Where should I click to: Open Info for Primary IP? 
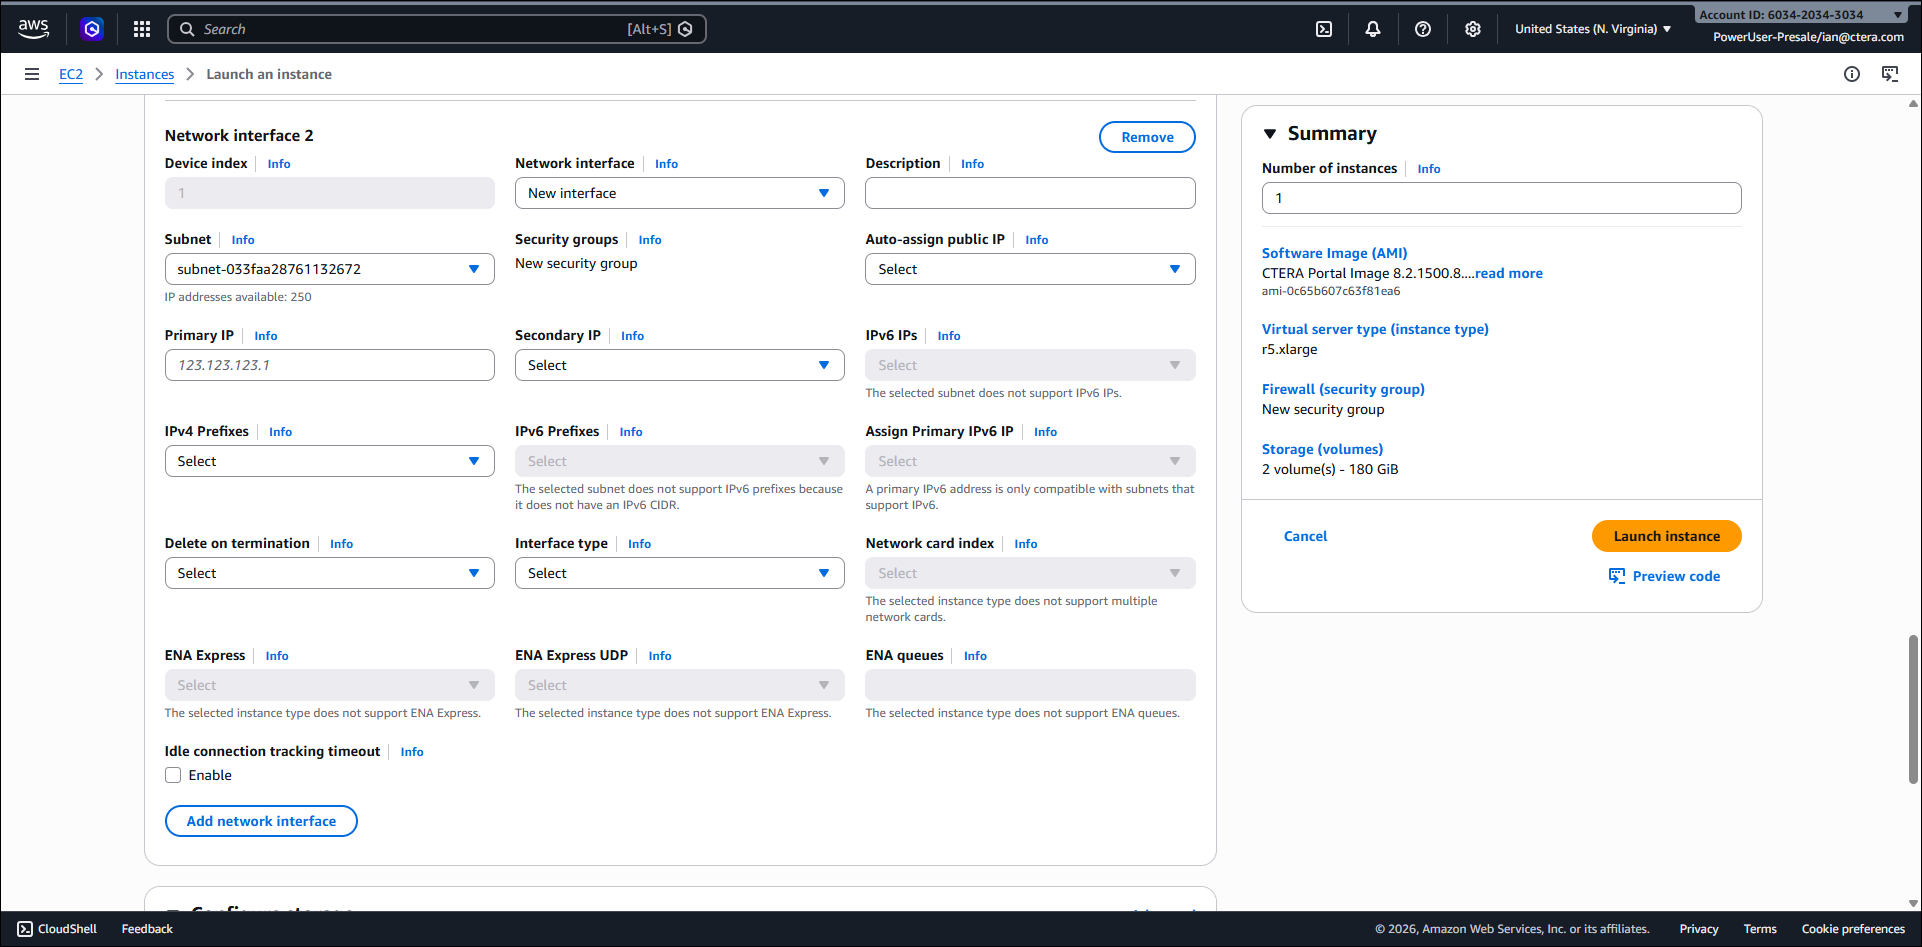[266, 336]
